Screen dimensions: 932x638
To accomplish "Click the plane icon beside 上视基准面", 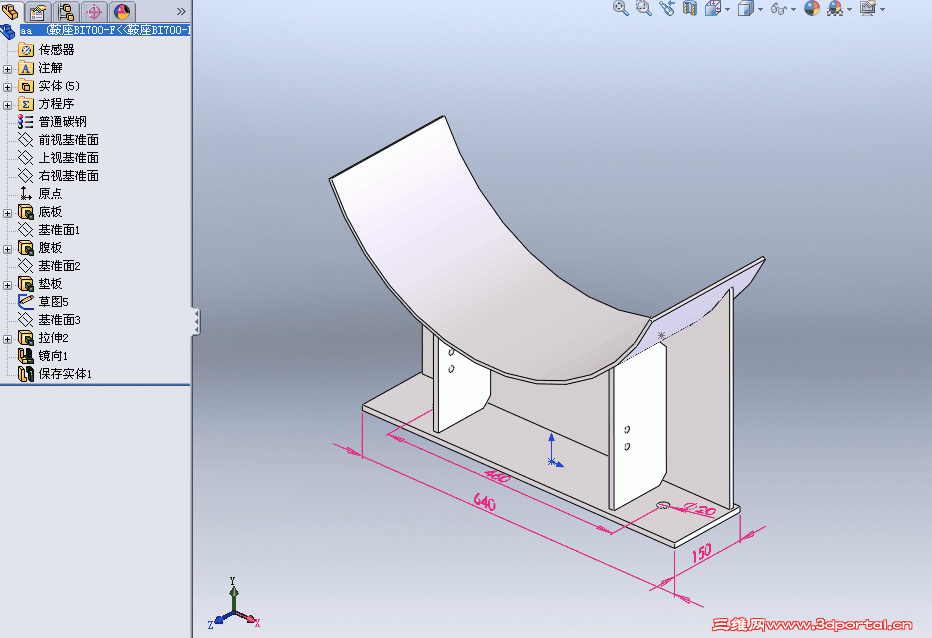I will 26,158.
